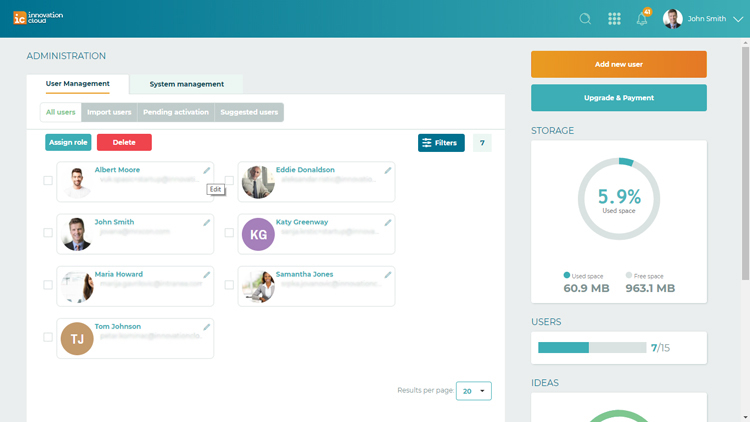Image resolution: width=750 pixels, height=422 pixels.
Task: Click the John Smith card avatar photo
Action: point(77,234)
